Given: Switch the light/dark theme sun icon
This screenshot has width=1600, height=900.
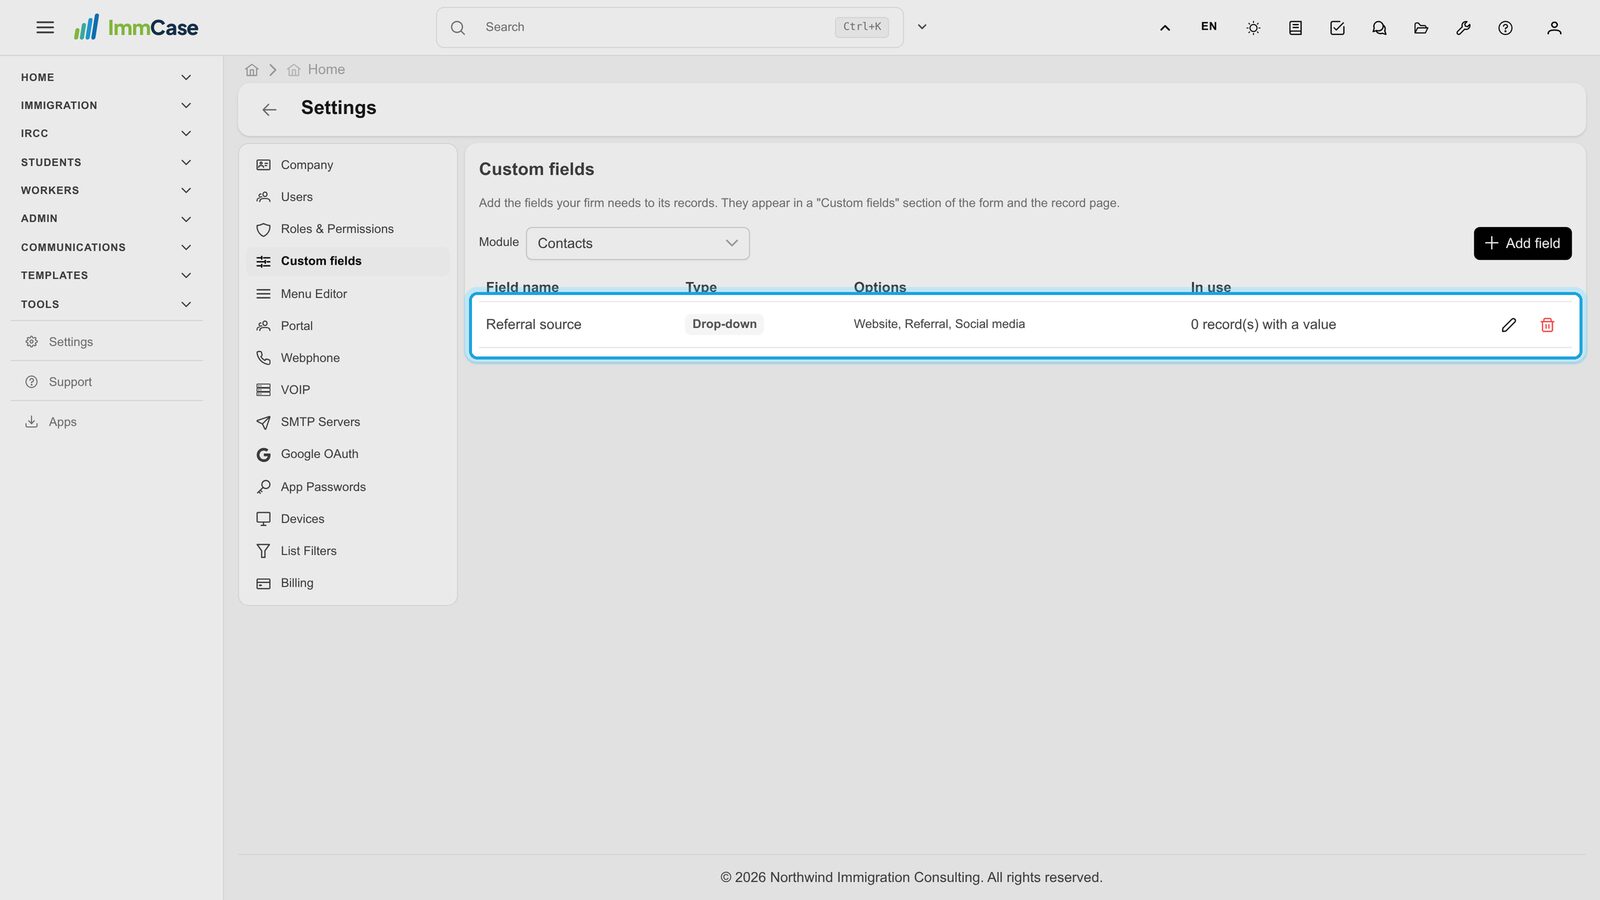Looking at the screenshot, I should tap(1253, 28).
